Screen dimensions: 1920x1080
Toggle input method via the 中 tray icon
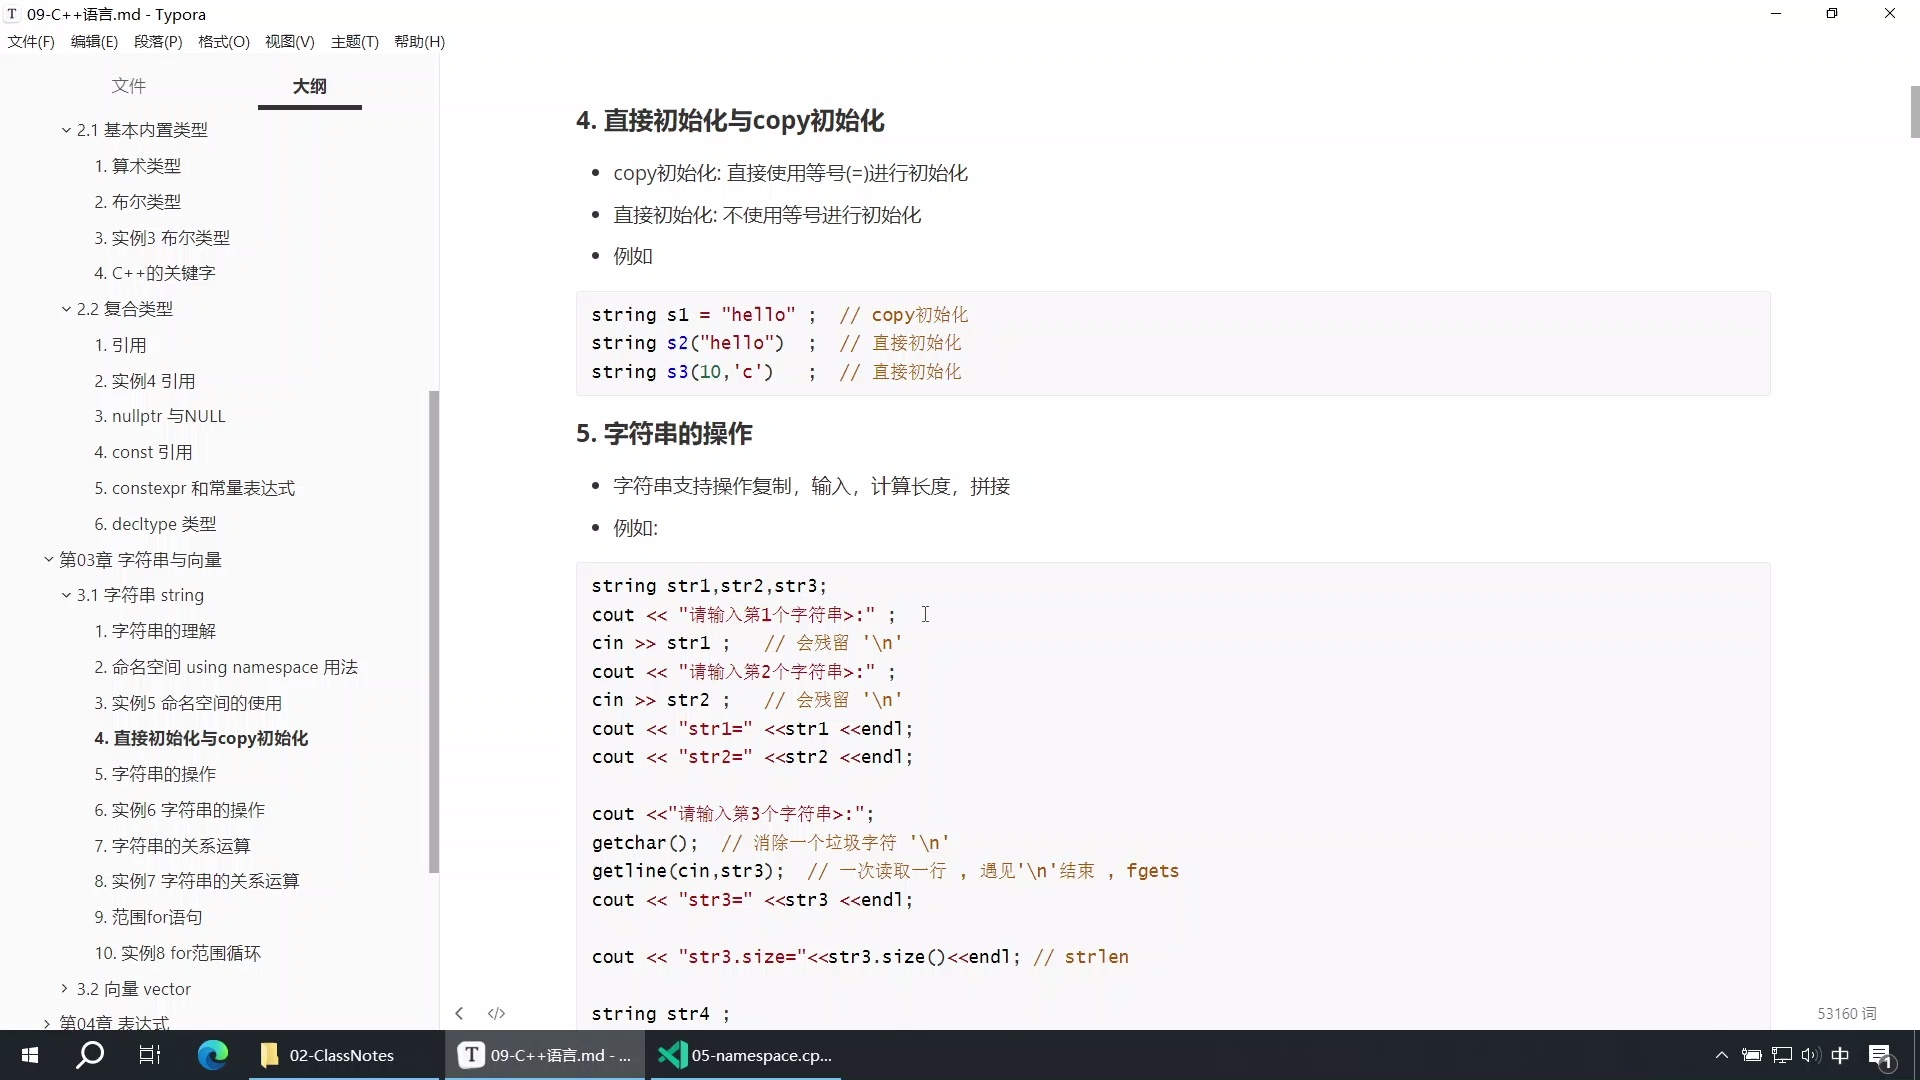[x=1841, y=1054]
